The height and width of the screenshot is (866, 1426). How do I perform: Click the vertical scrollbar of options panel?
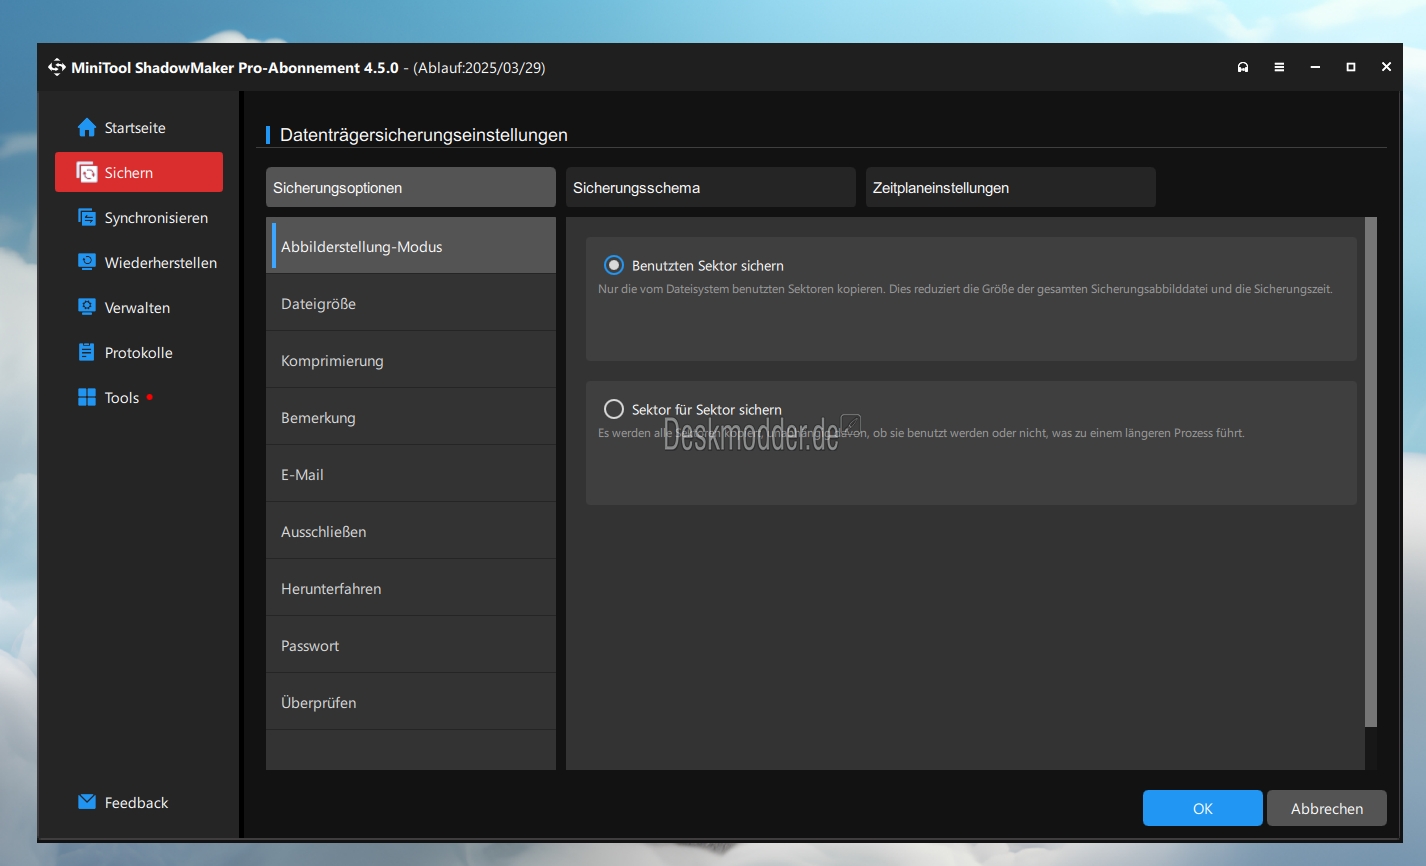tap(1371, 472)
